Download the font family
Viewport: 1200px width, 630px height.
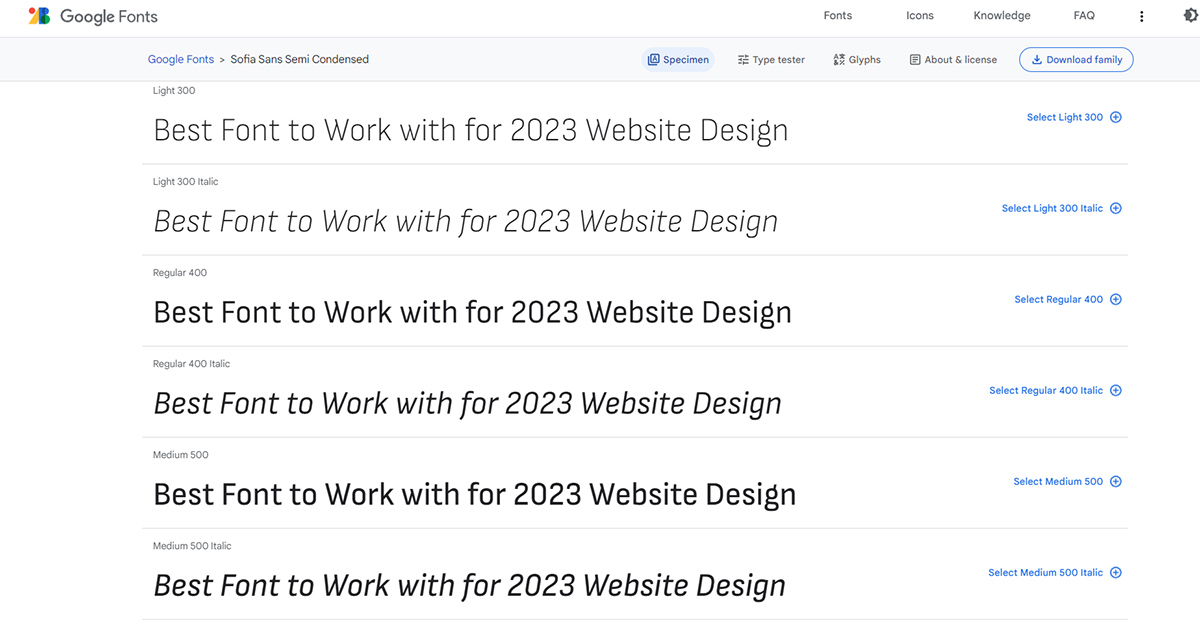pyautogui.click(x=1076, y=60)
